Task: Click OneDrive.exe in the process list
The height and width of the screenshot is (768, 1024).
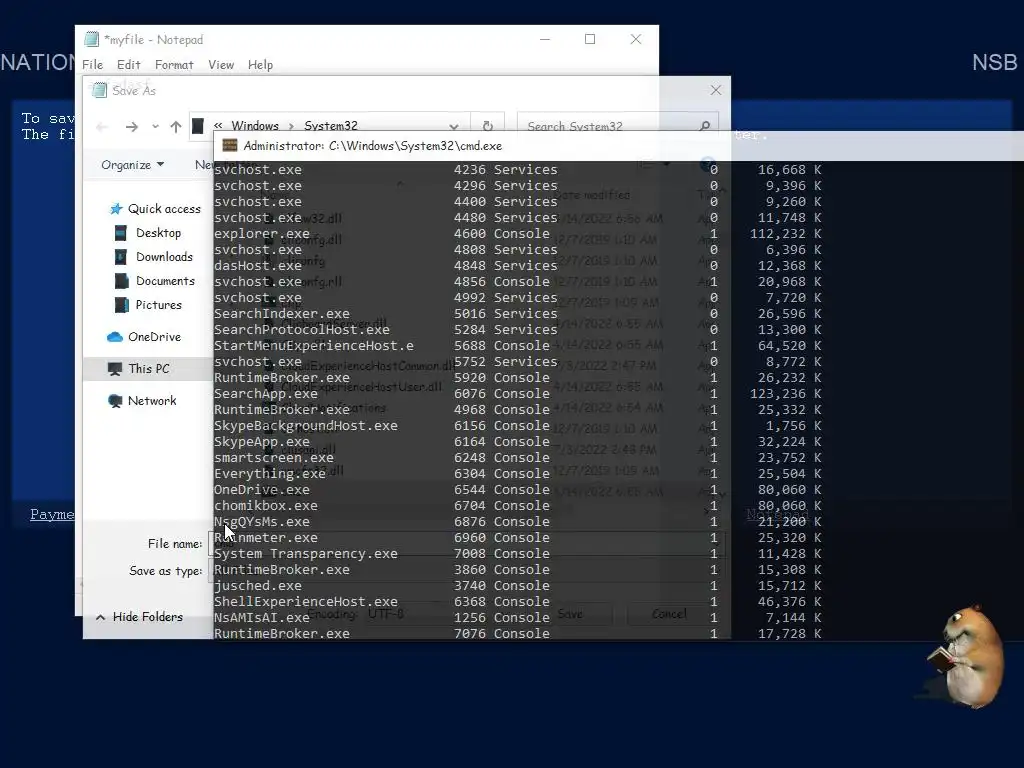Action: [x=262, y=490]
